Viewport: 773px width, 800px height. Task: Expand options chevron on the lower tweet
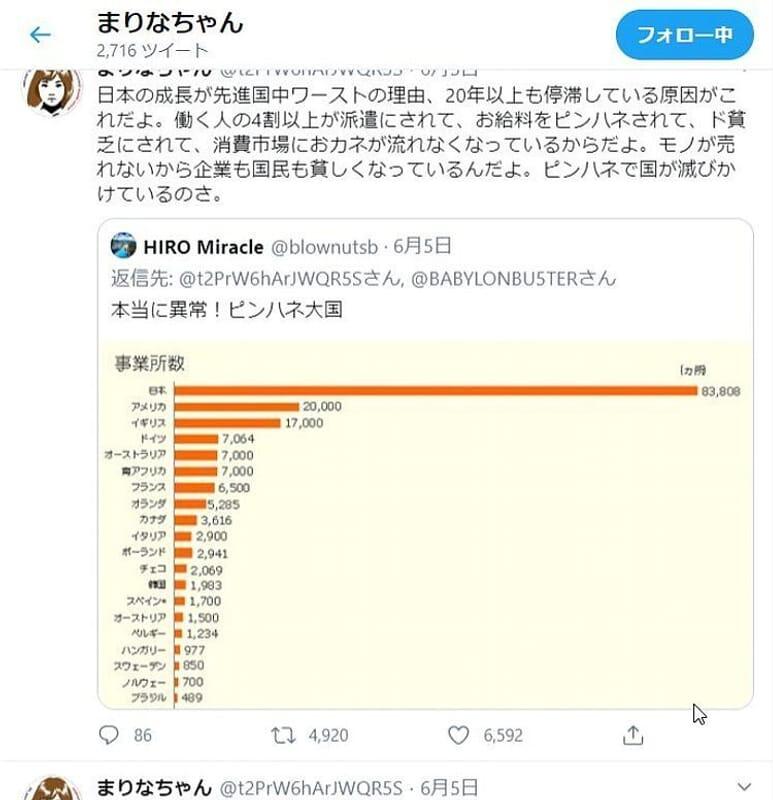[744, 787]
